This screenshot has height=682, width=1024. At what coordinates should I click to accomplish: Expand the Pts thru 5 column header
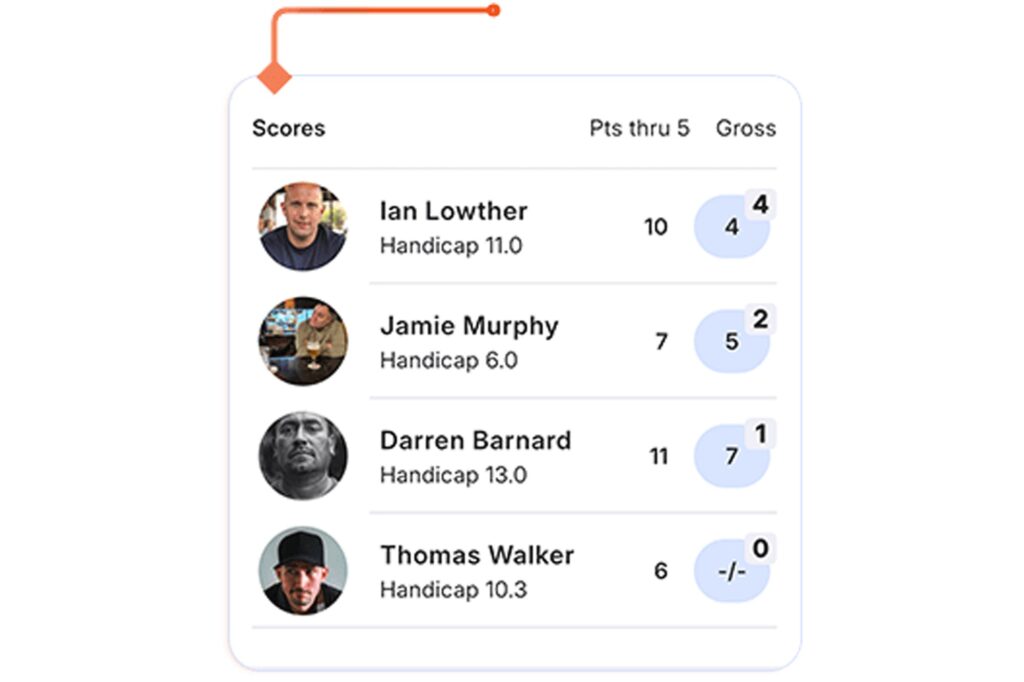click(639, 128)
